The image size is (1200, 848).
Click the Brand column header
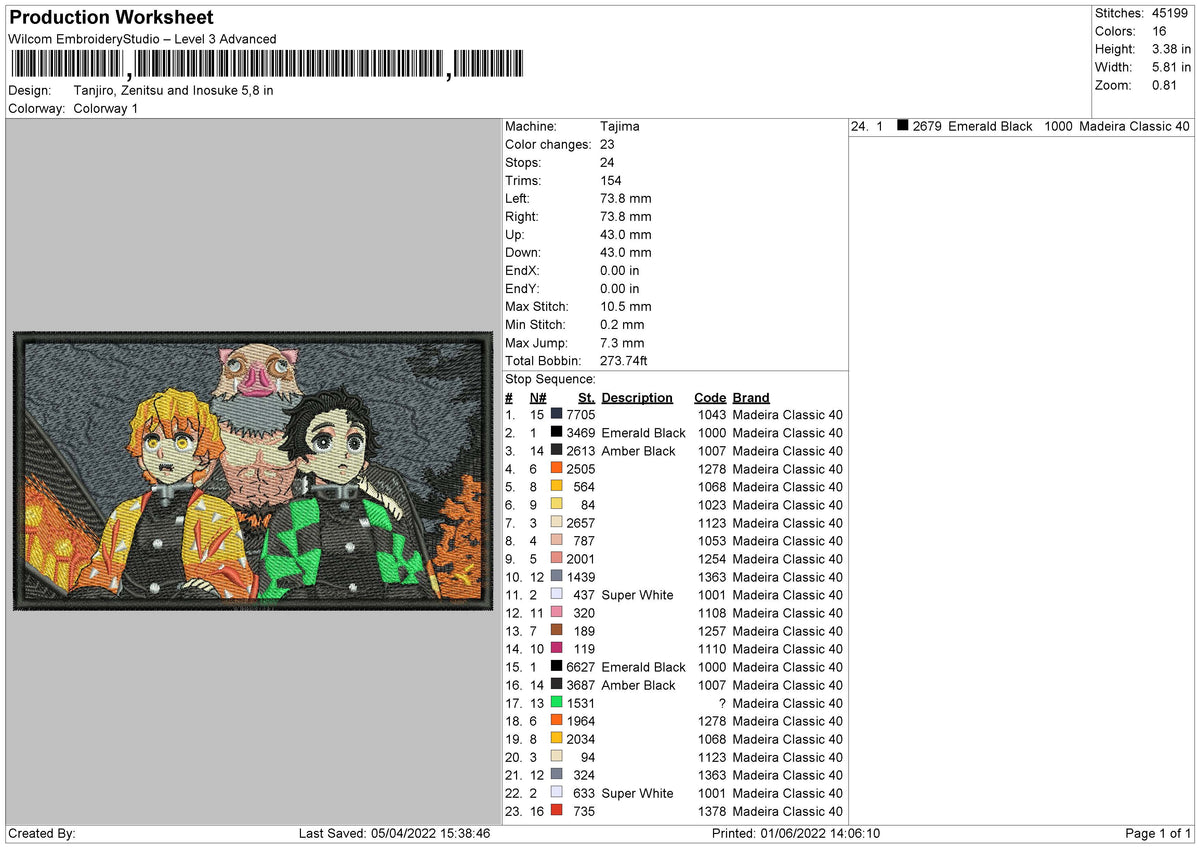pyautogui.click(x=751, y=397)
